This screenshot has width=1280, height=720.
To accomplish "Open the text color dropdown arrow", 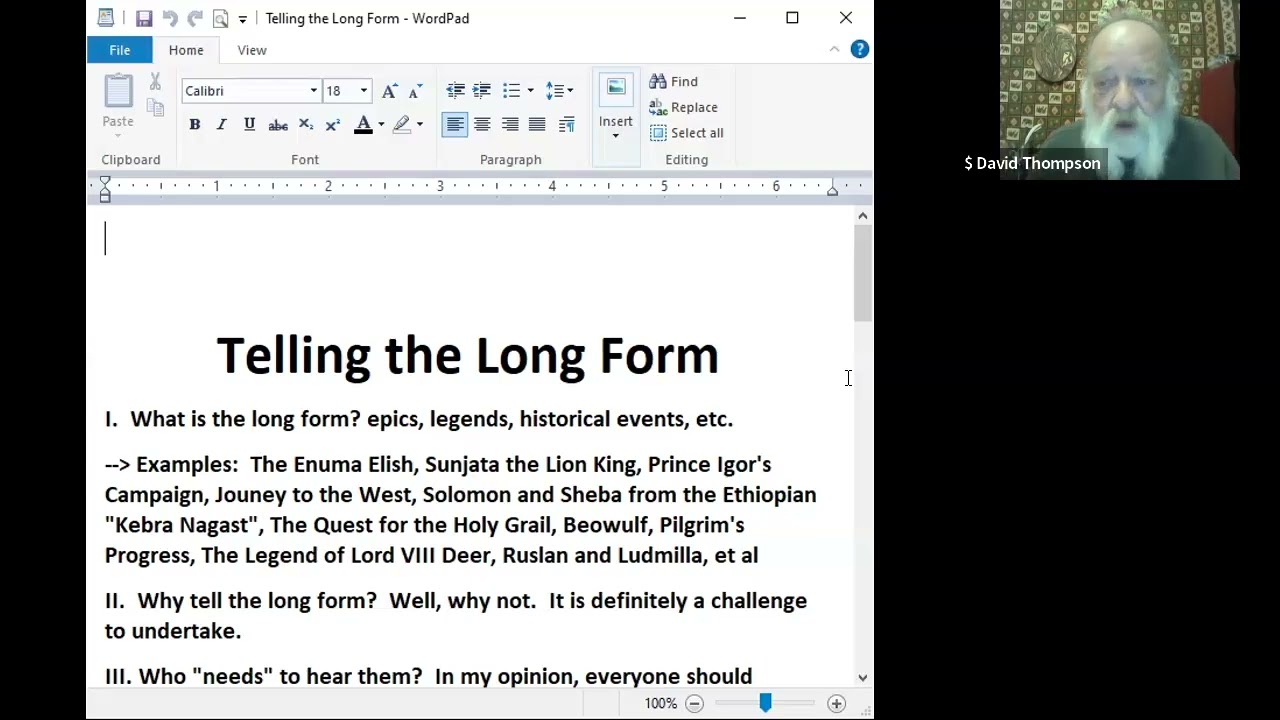I will click(381, 125).
